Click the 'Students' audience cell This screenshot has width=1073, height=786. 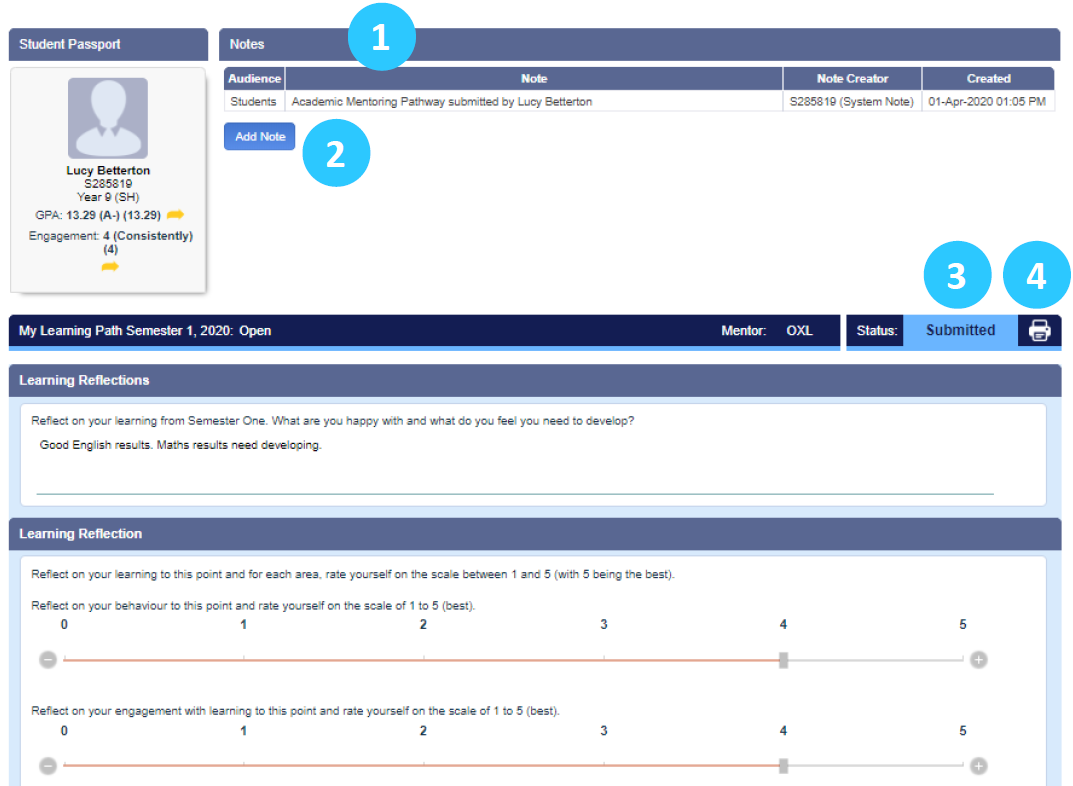pyautogui.click(x=253, y=101)
